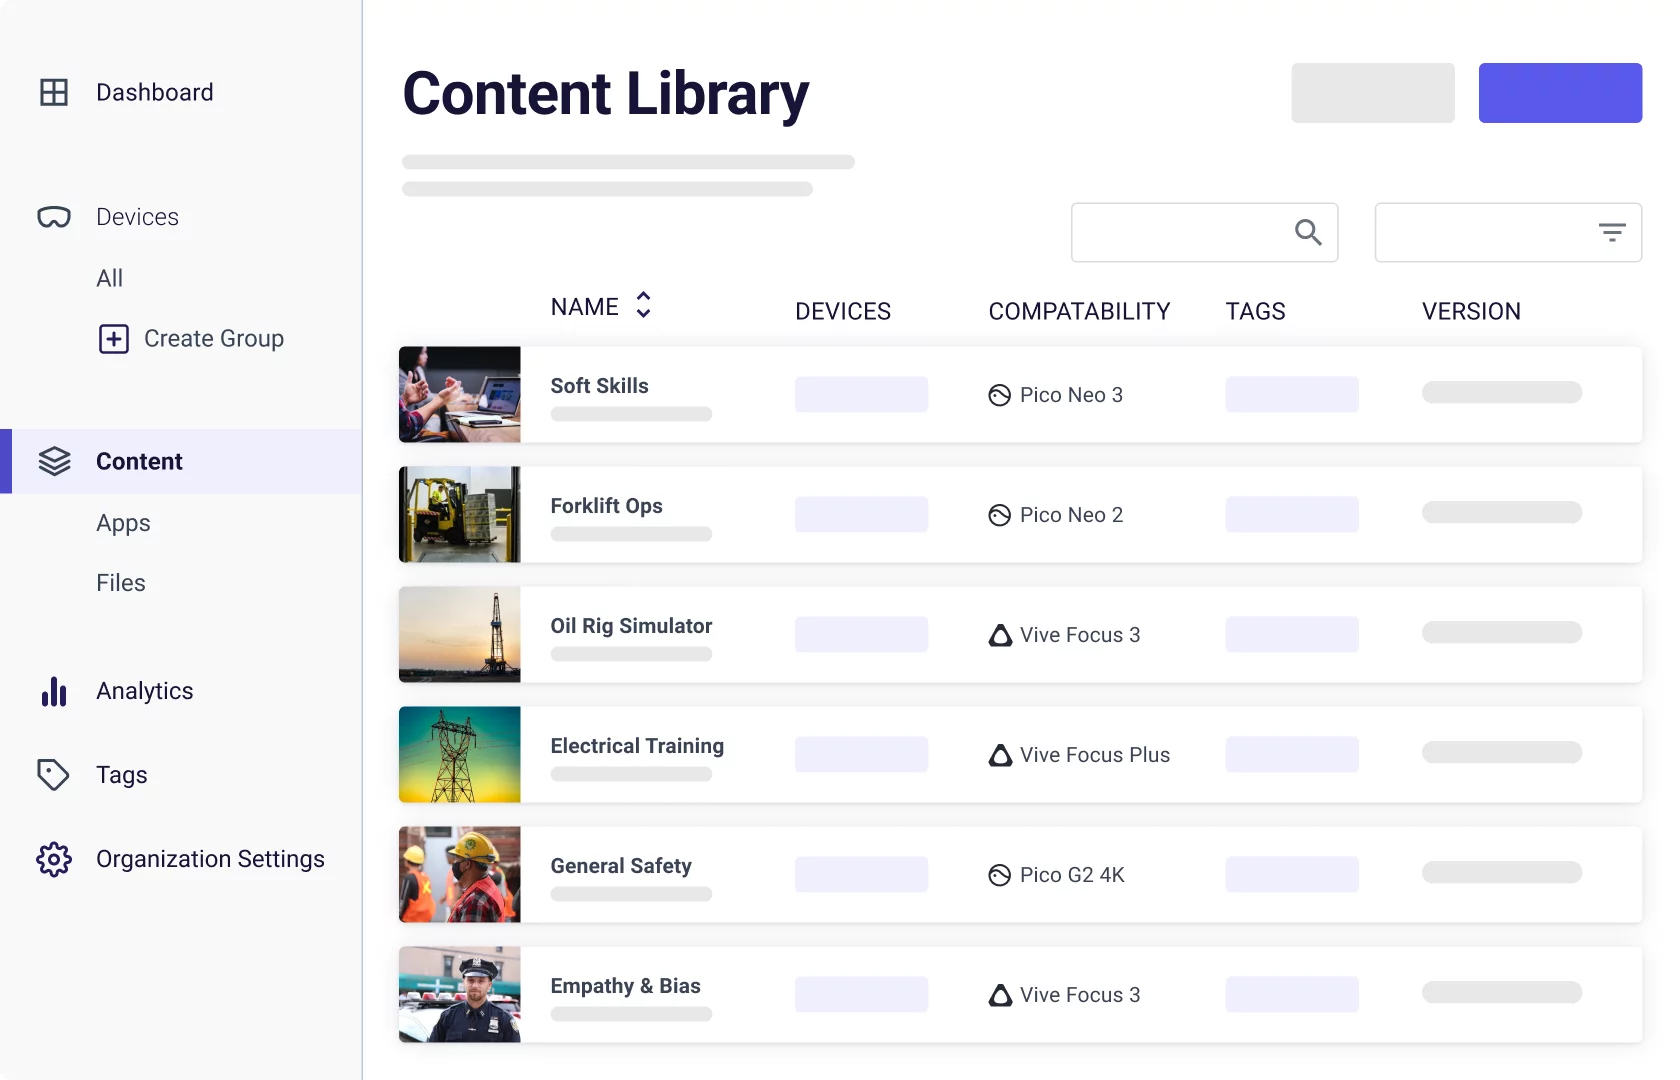Click the search magnifier icon
This screenshot has width=1680, height=1080.
point(1308,232)
